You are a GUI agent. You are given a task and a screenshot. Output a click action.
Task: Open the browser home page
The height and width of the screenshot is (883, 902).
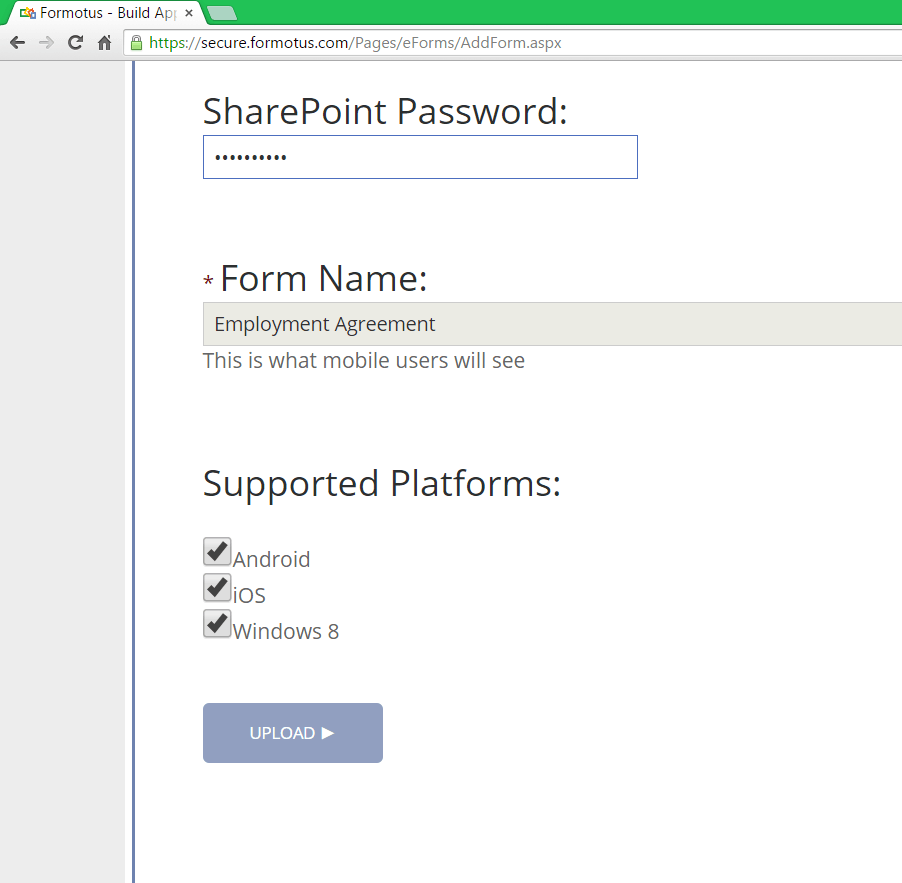(104, 43)
